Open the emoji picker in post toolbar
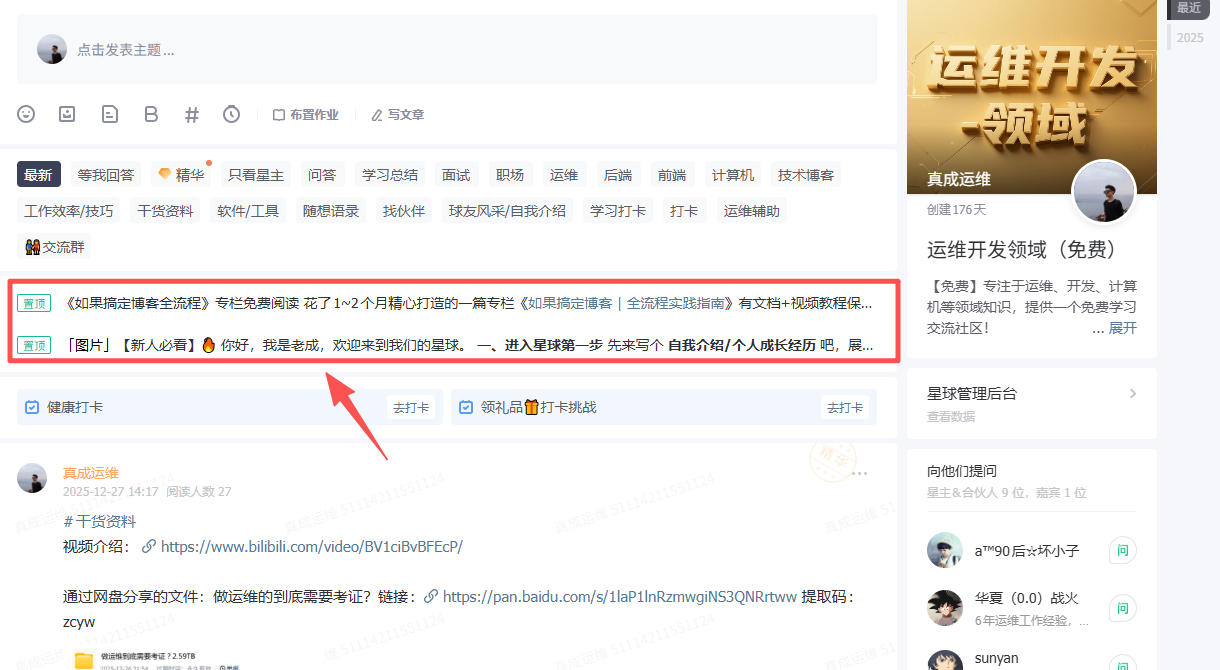Screen dimensions: 1220x670 [x=27, y=114]
